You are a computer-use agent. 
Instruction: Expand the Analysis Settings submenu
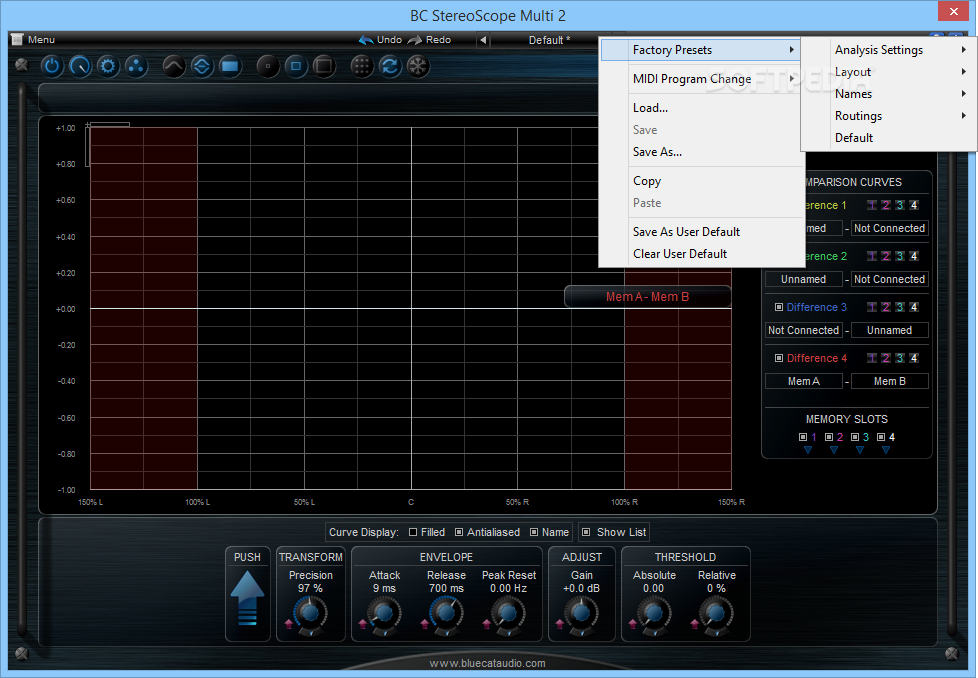[x=889, y=50]
